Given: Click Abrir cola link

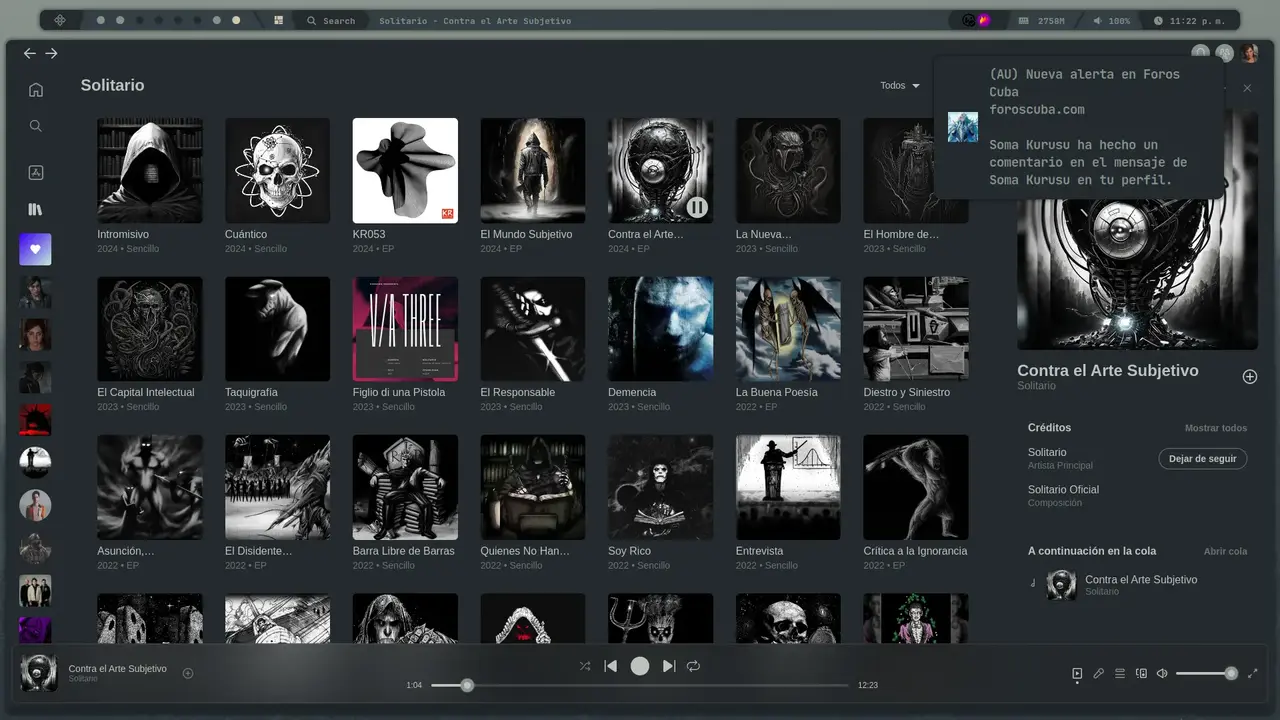Looking at the screenshot, I should point(1226,551).
